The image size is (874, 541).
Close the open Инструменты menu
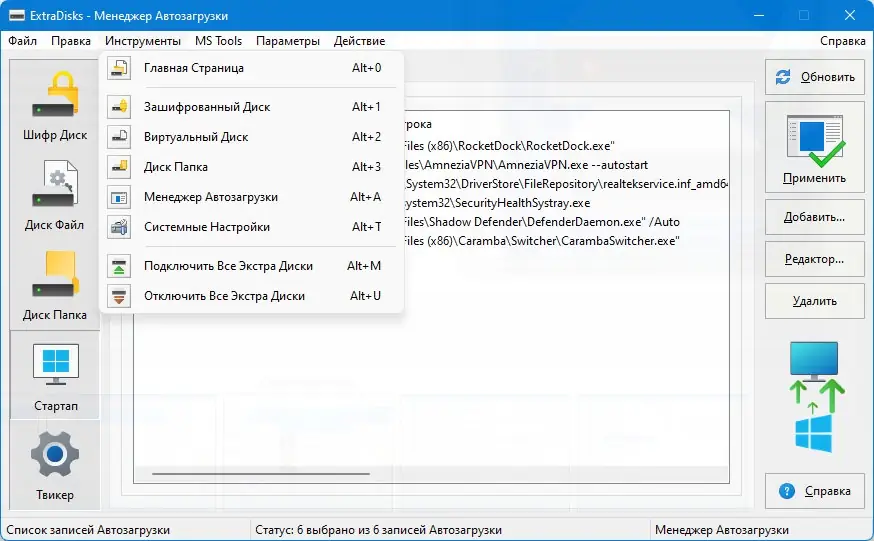coord(143,41)
